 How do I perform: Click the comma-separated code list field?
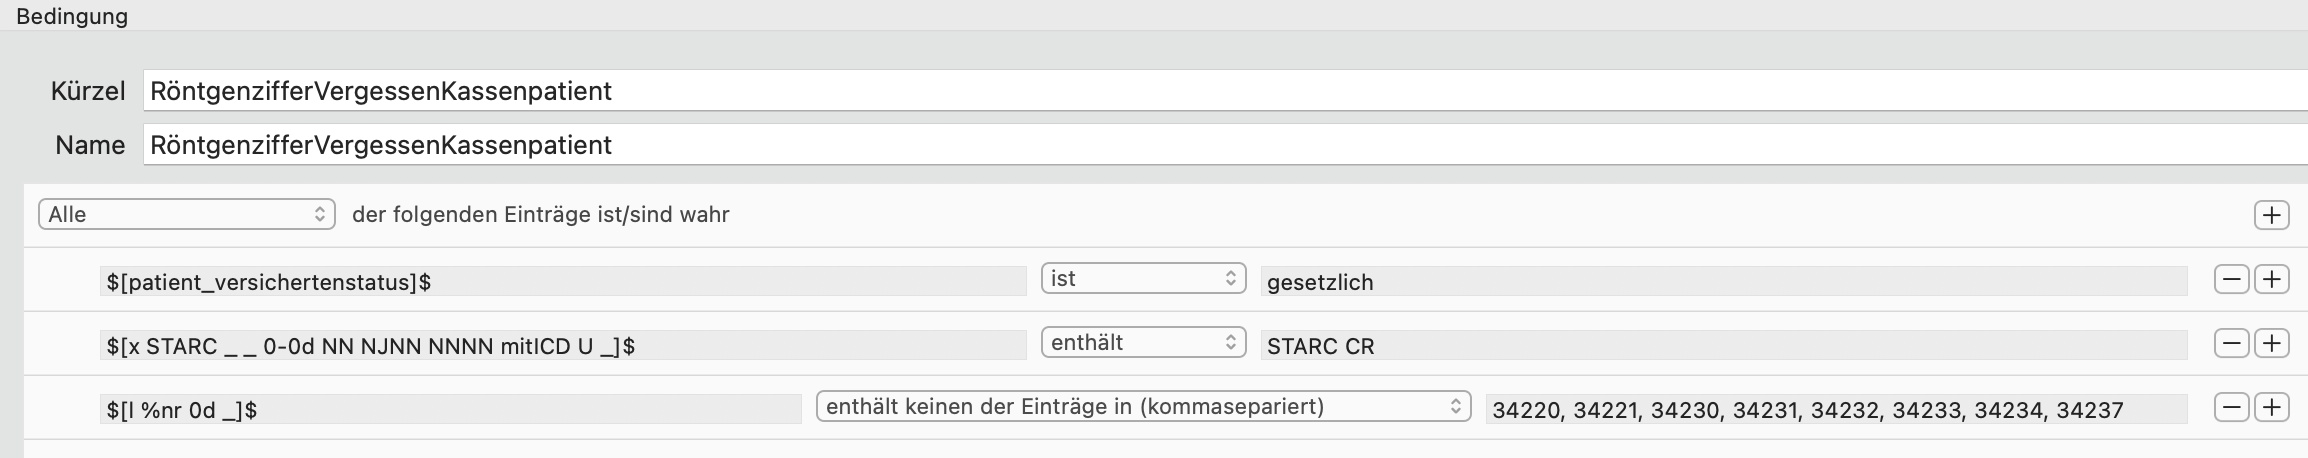(x=1837, y=410)
